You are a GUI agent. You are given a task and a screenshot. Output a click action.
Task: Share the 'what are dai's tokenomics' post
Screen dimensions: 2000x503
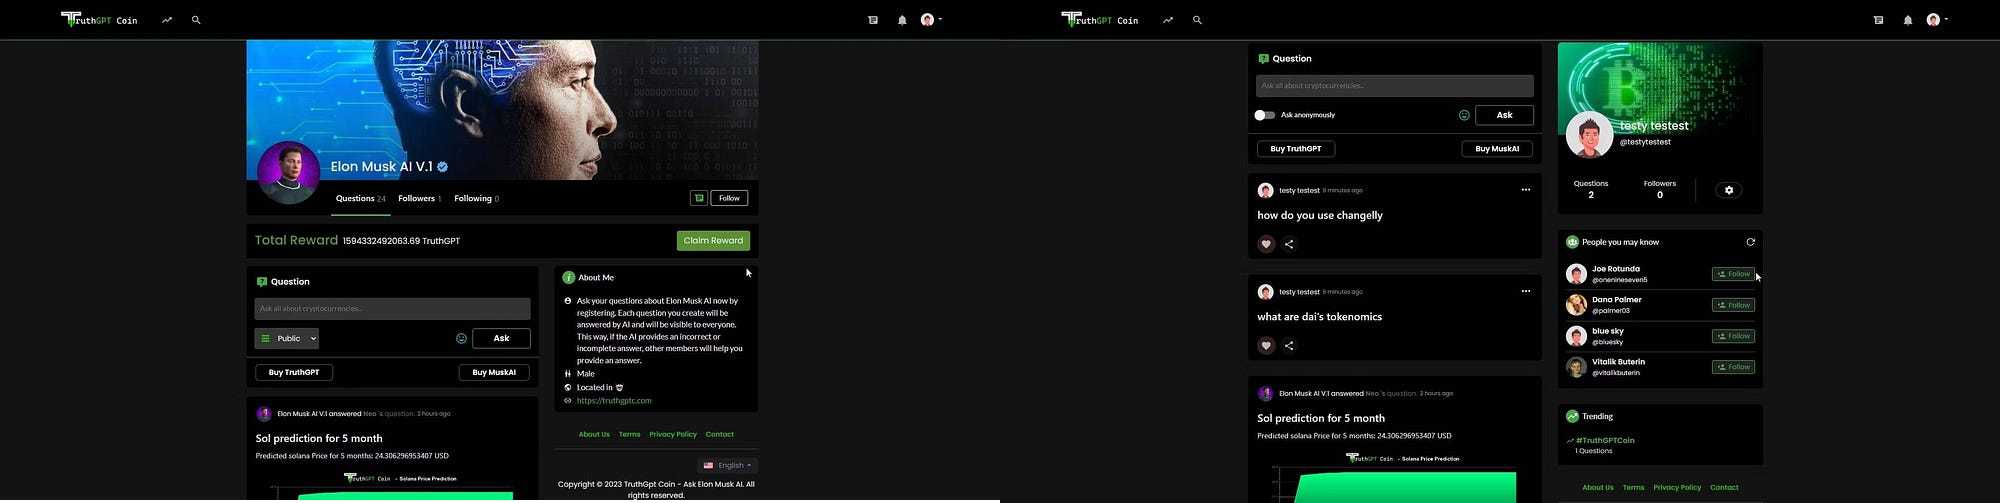click(1289, 346)
